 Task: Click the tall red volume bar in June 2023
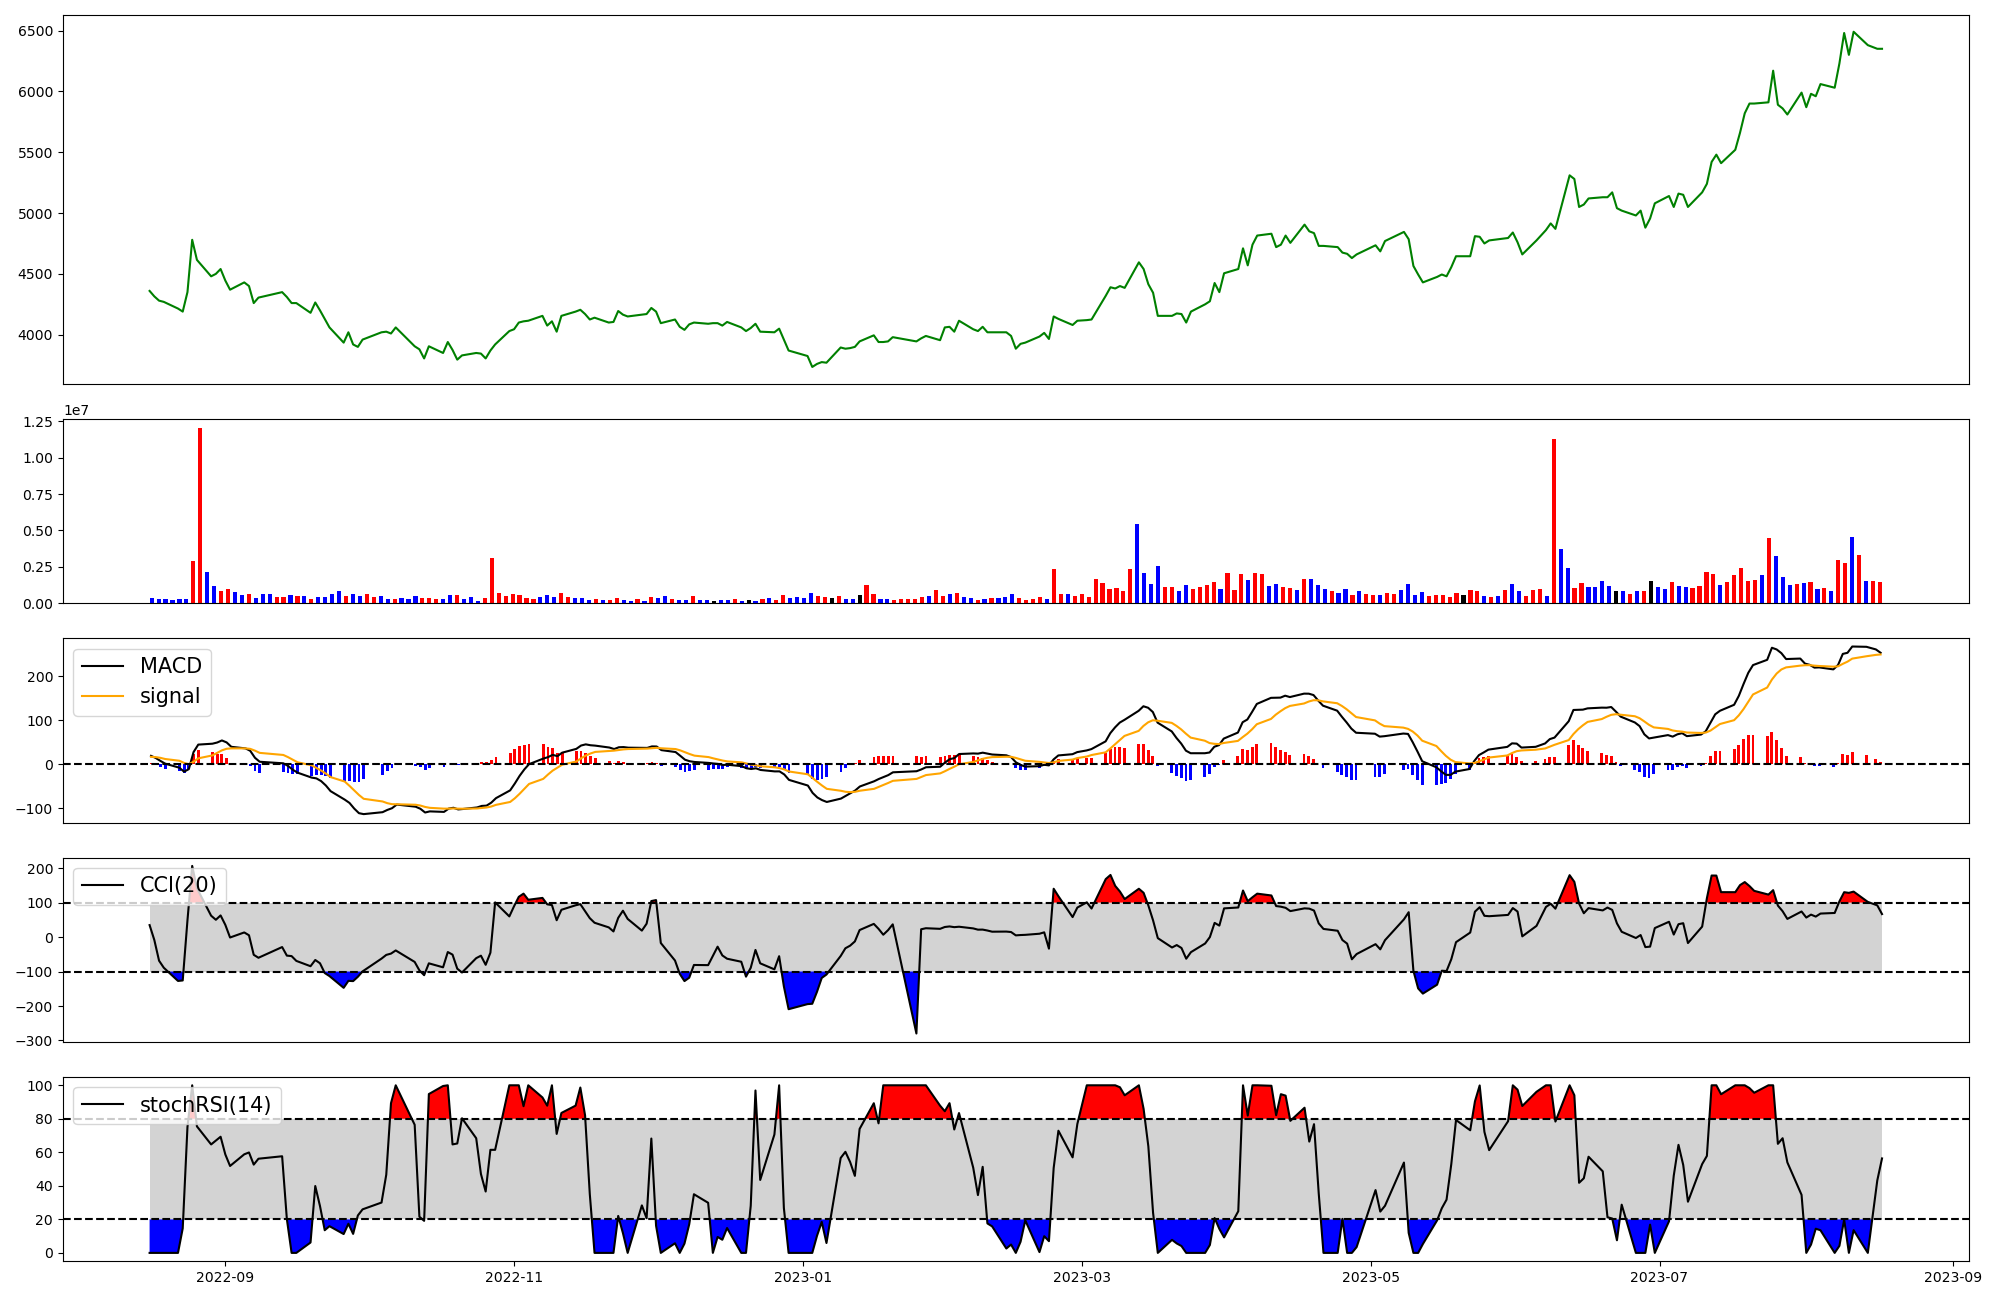(x=1553, y=520)
